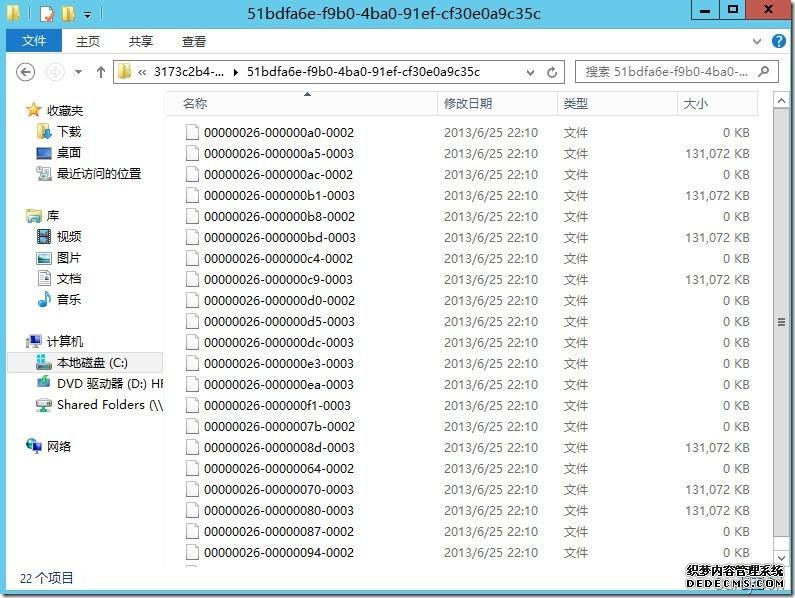Open the Downloads folder (下载)
795x598 pixels.
click(x=68, y=132)
